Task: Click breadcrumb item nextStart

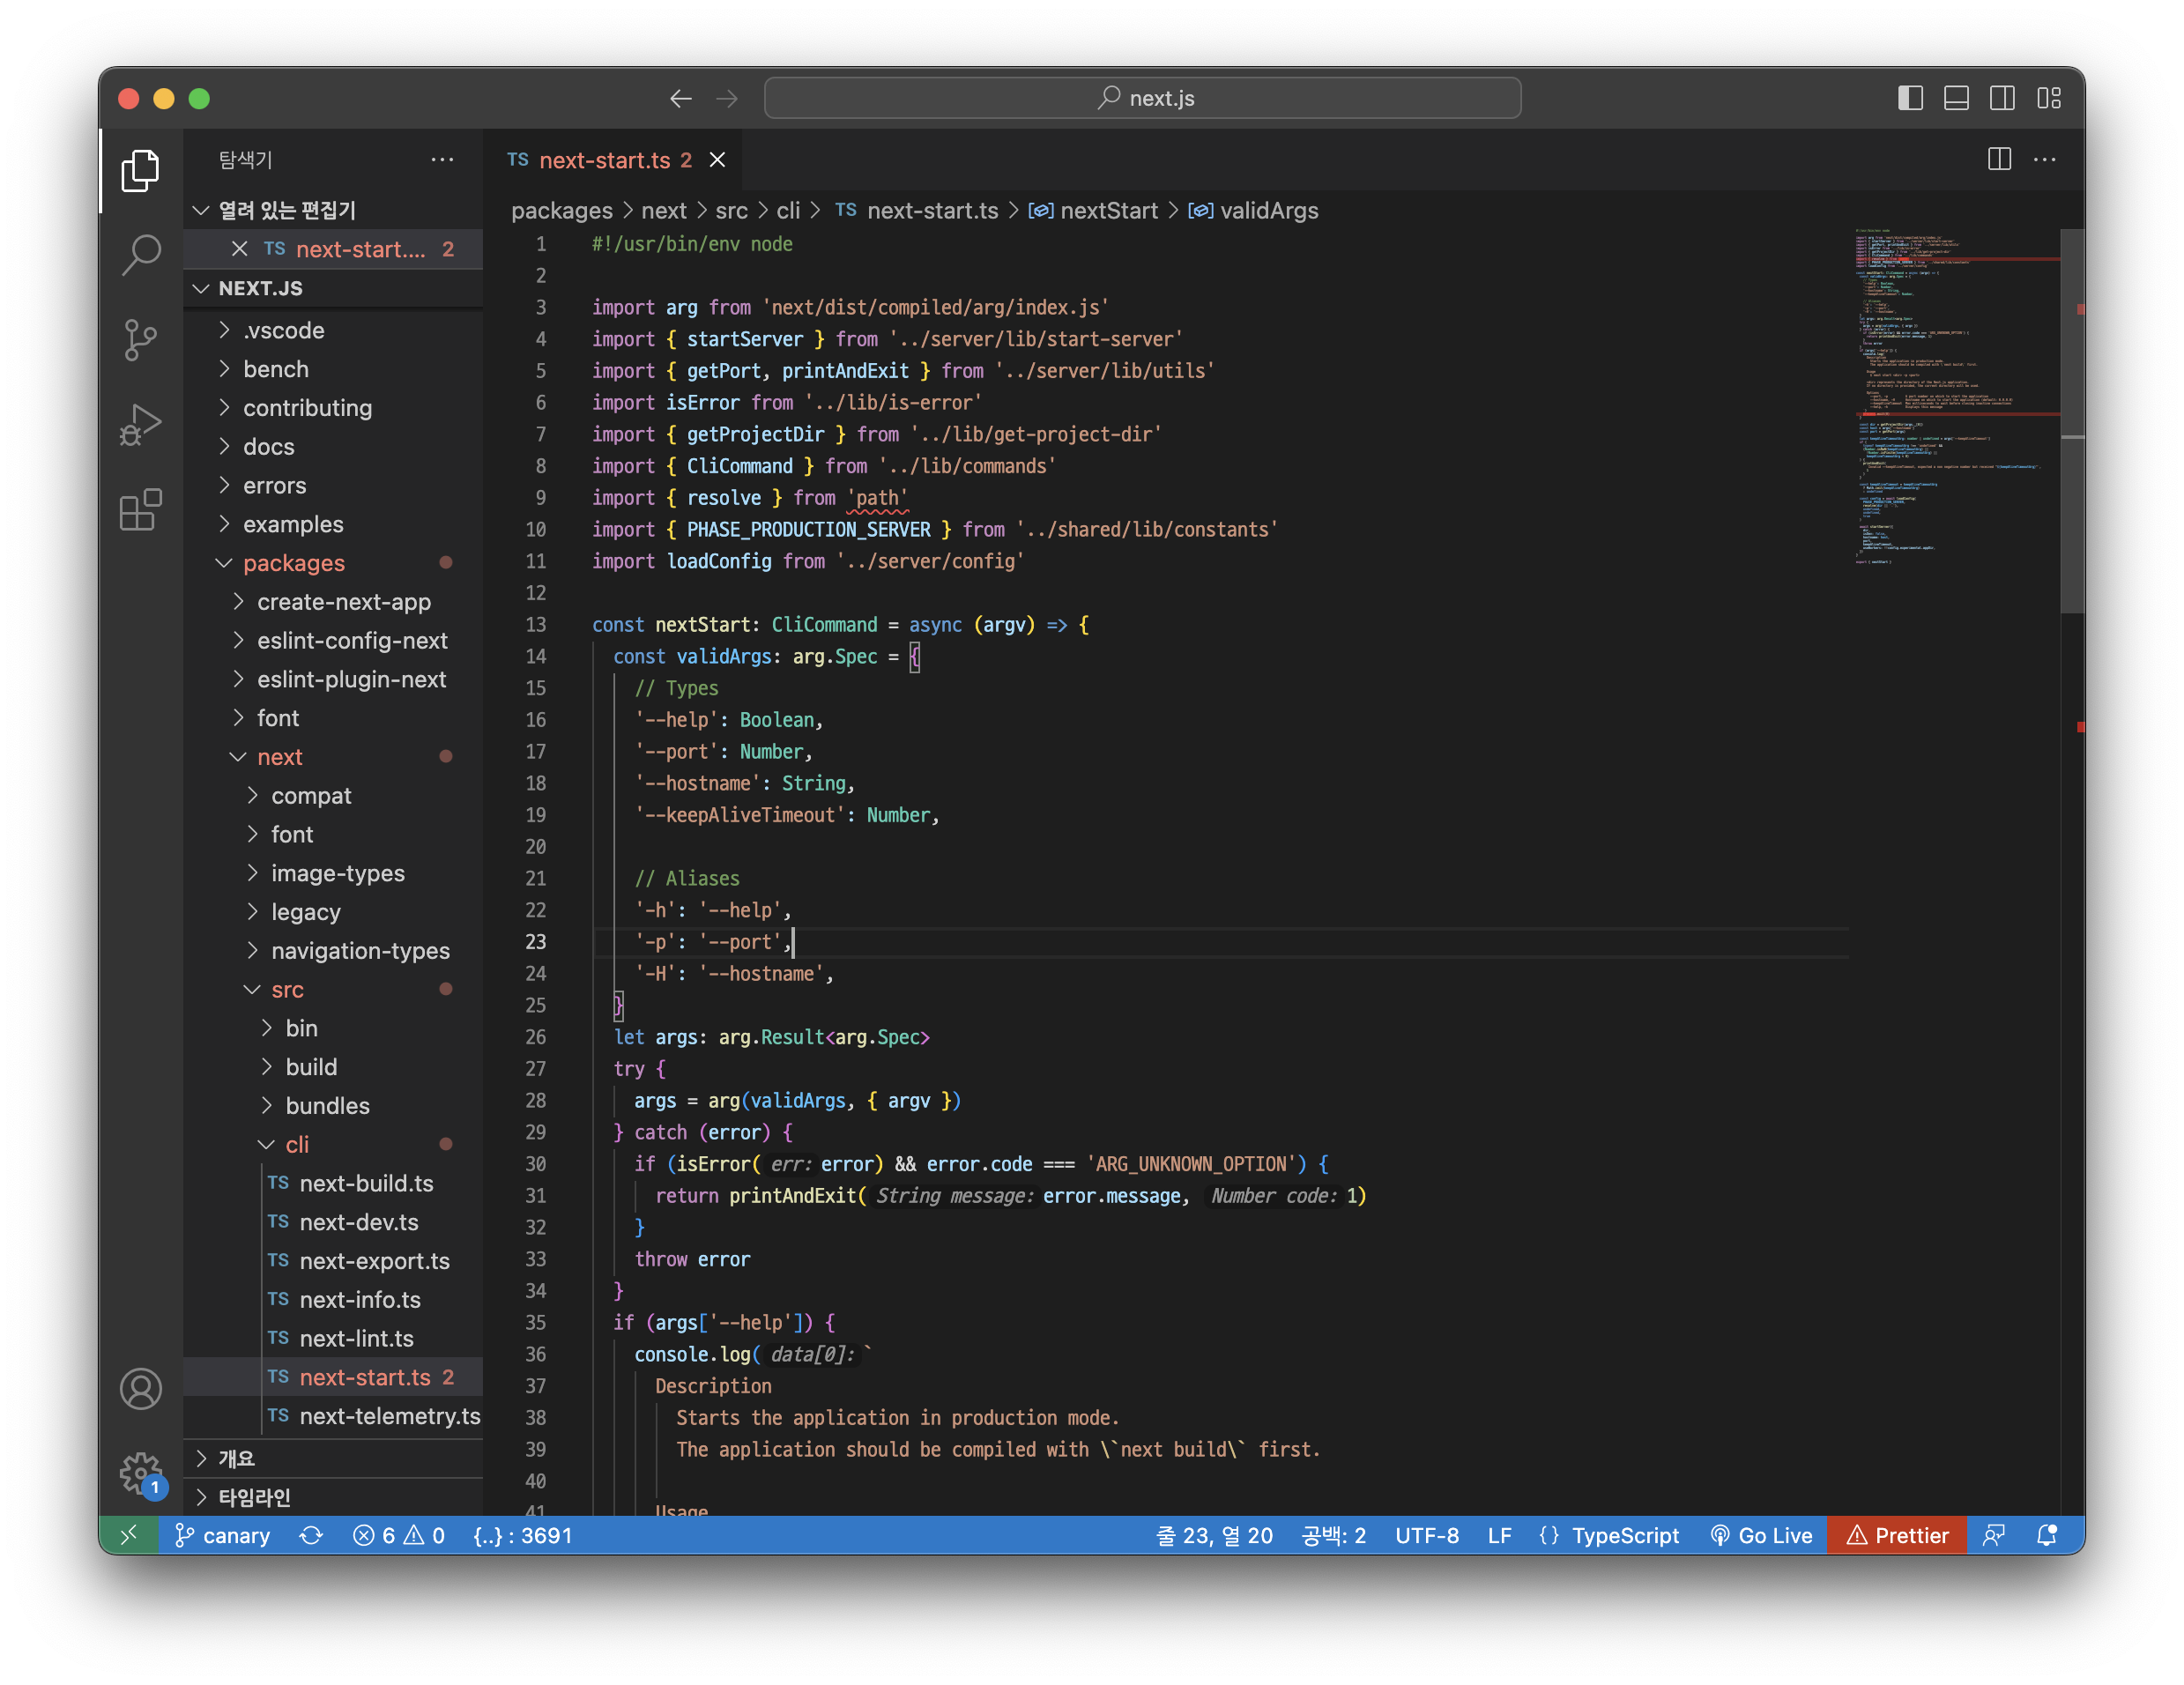Action: [x=1094, y=211]
